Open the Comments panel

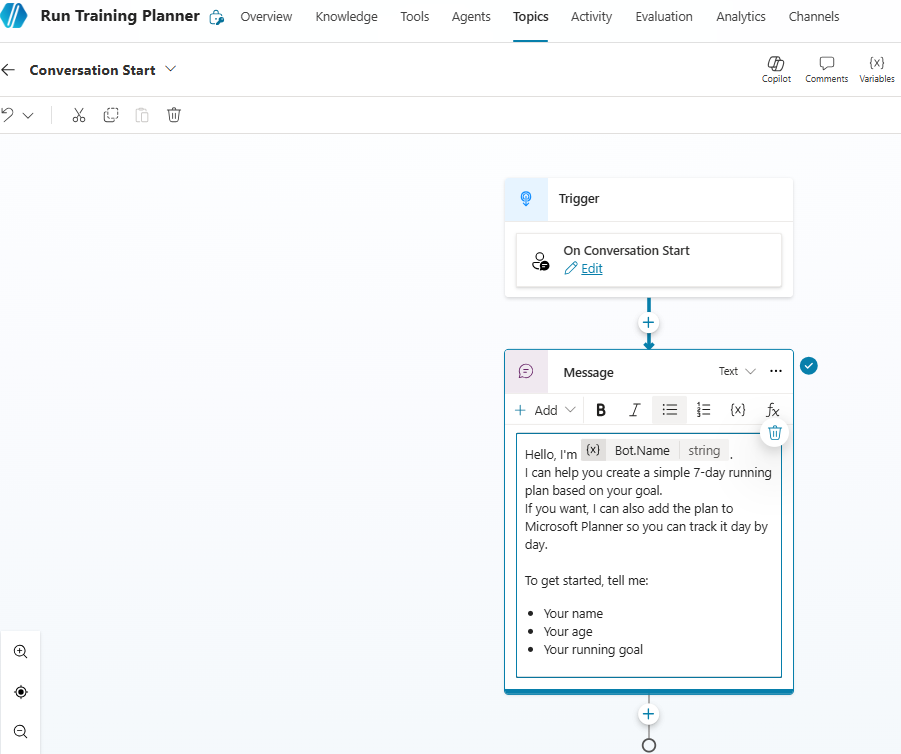point(826,69)
